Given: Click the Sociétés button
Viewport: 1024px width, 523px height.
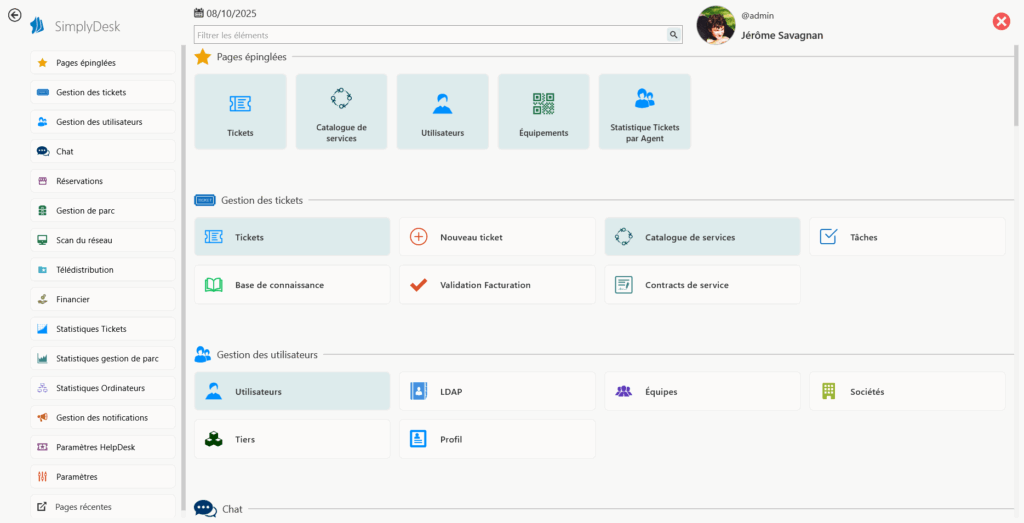Looking at the screenshot, I should tap(906, 392).
